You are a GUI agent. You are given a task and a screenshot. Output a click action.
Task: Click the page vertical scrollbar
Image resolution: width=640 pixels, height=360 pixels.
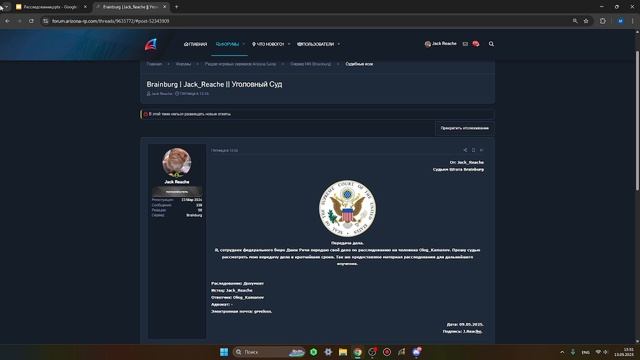(637, 120)
